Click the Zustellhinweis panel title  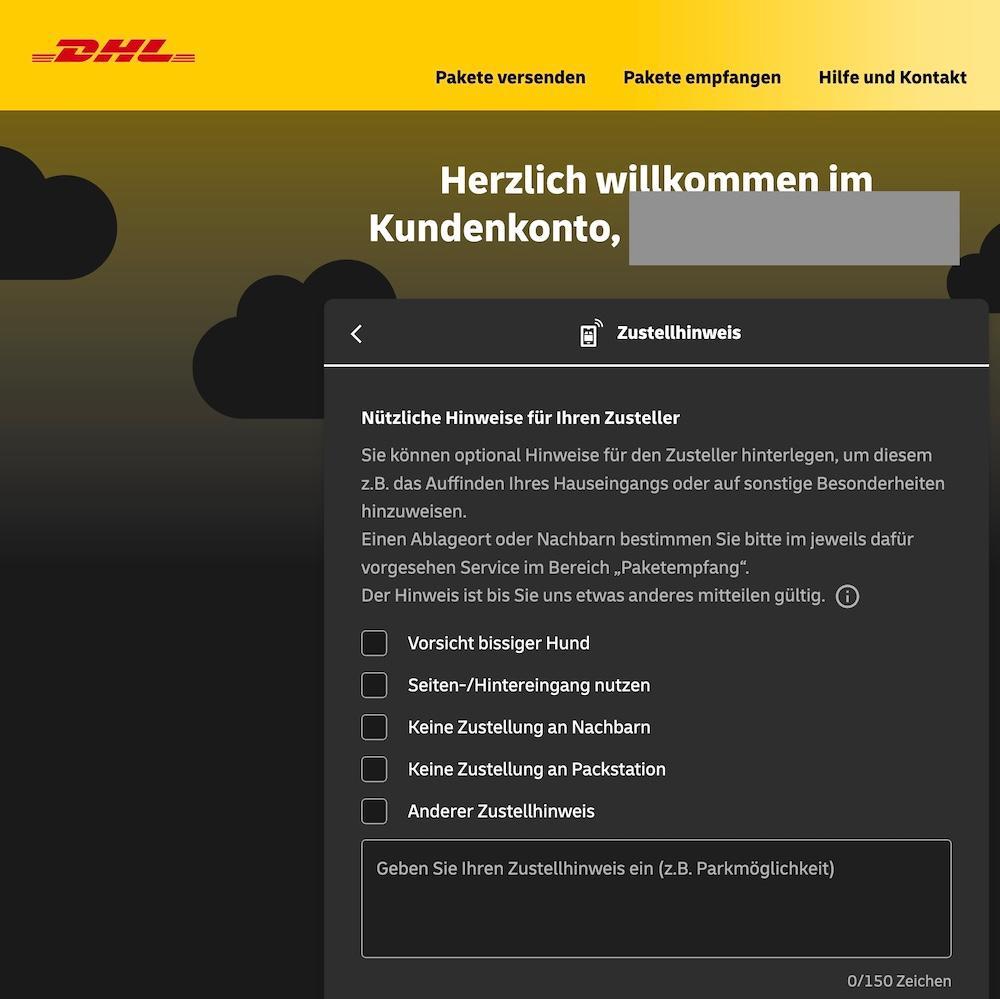point(679,332)
